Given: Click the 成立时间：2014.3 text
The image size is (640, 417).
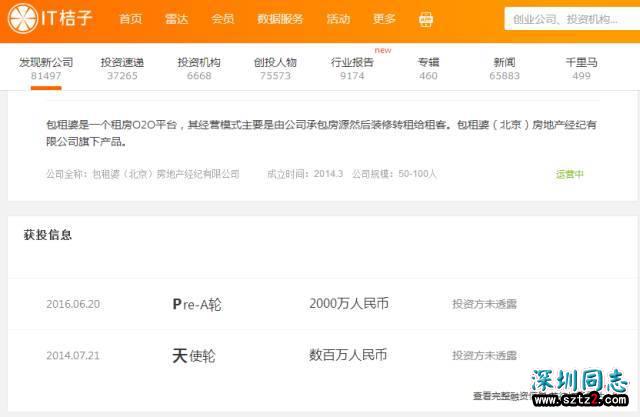Looking at the screenshot, I should tap(305, 174).
